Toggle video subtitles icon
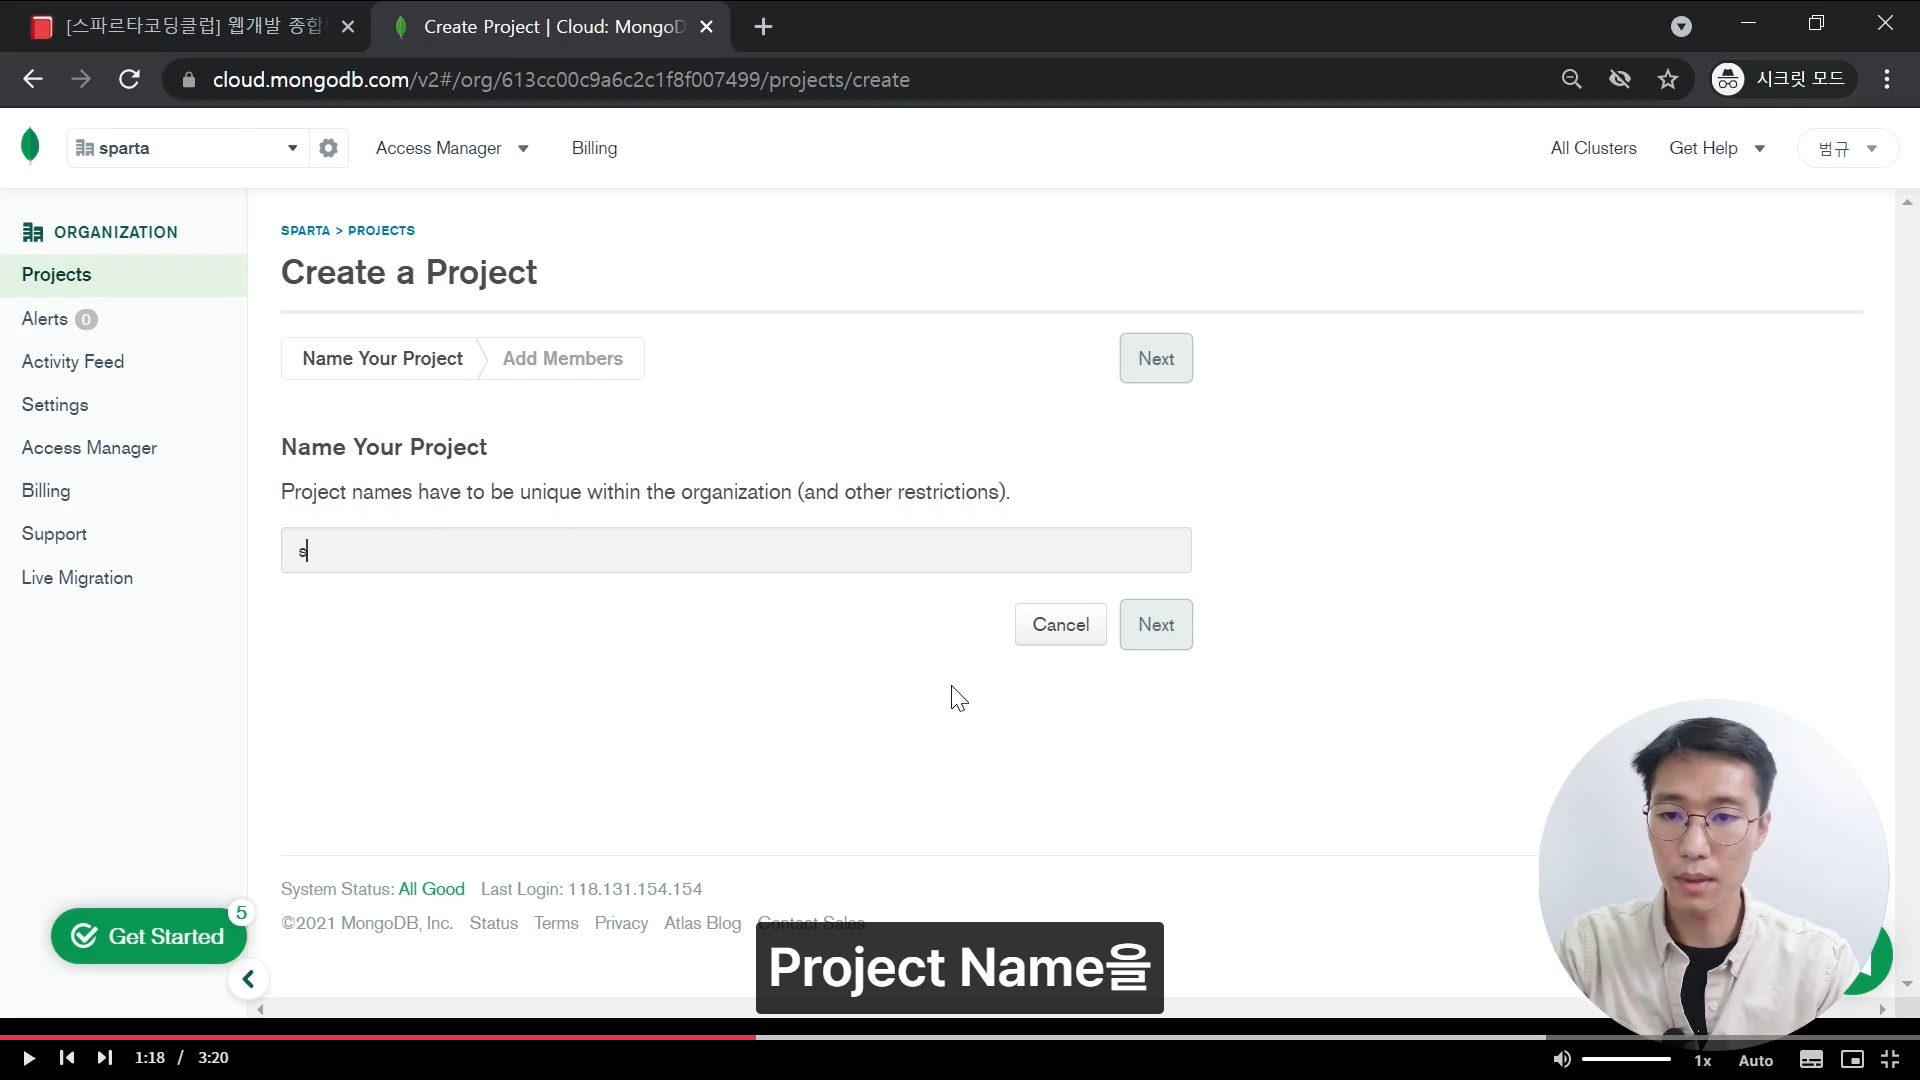Screen dimensions: 1920x1080 [x=1811, y=1060]
